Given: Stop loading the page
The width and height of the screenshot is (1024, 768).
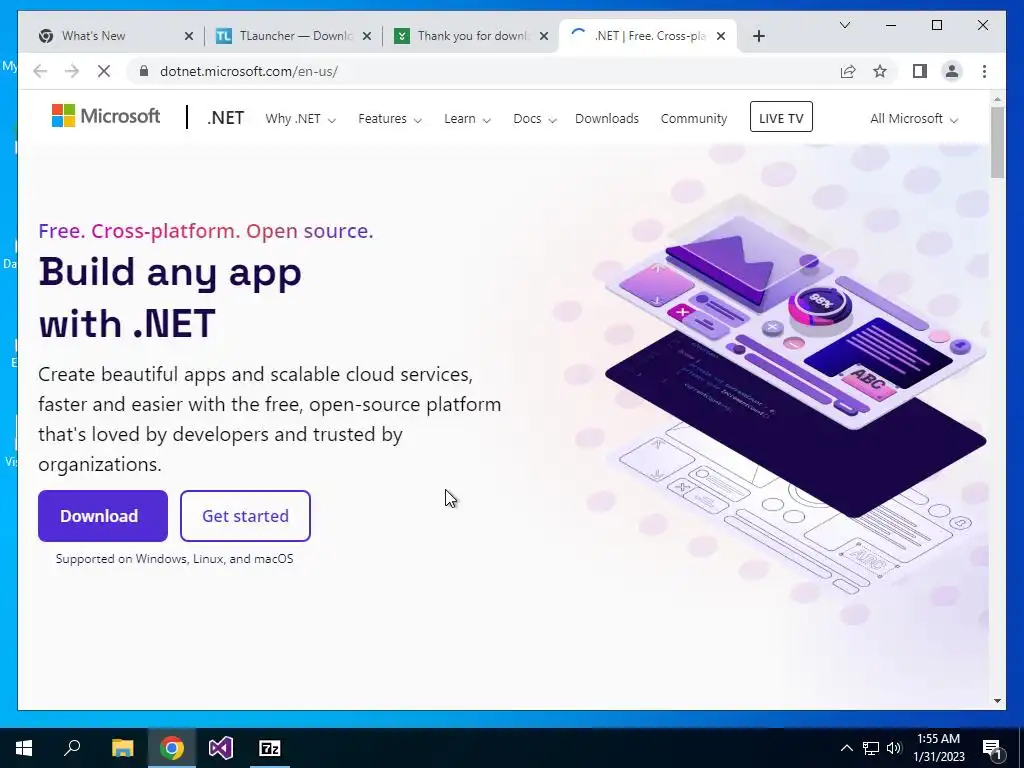Looking at the screenshot, I should tap(104, 71).
